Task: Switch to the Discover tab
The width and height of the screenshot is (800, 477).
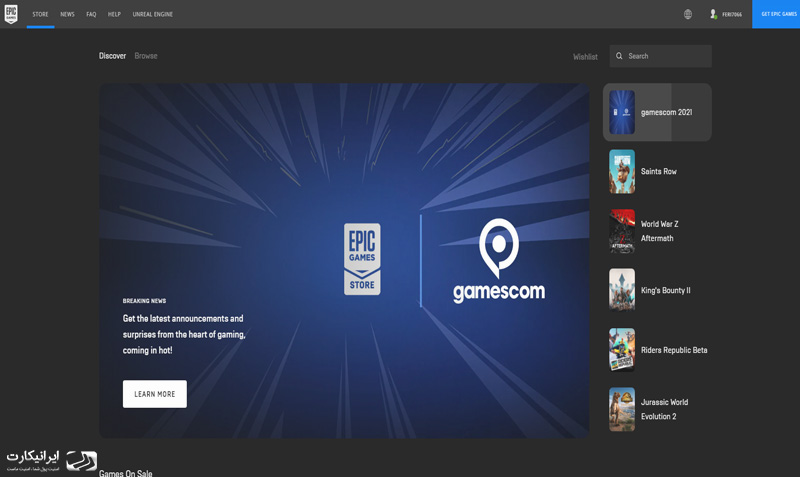Action: (x=112, y=56)
